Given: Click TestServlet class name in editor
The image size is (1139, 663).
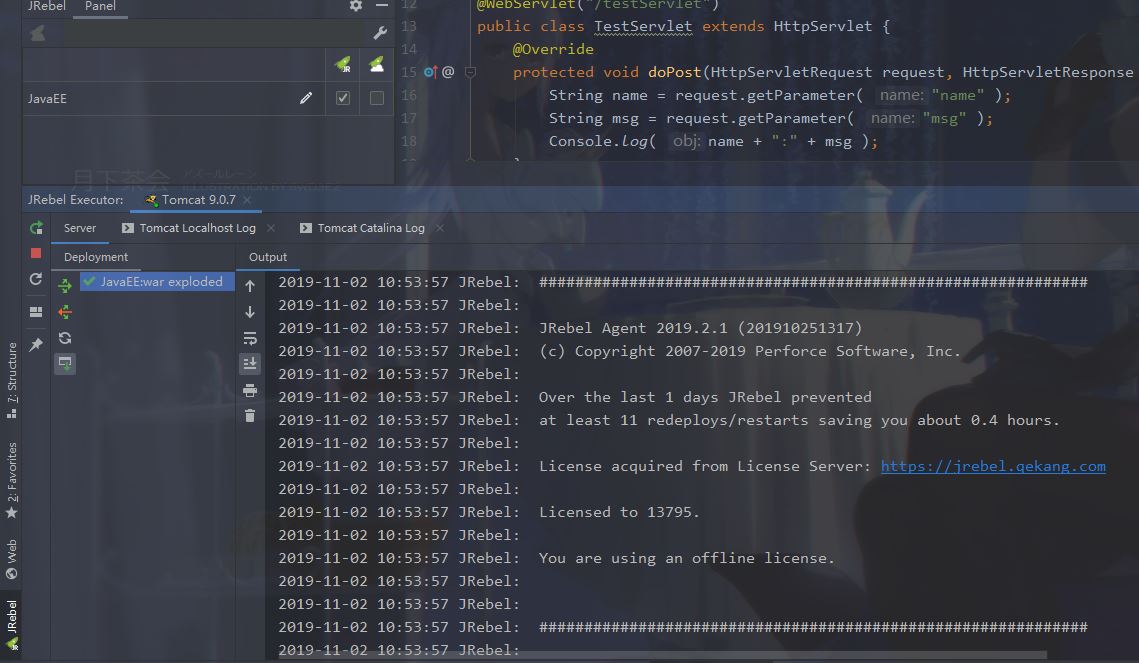Looking at the screenshot, I should [x=643, y=26].
